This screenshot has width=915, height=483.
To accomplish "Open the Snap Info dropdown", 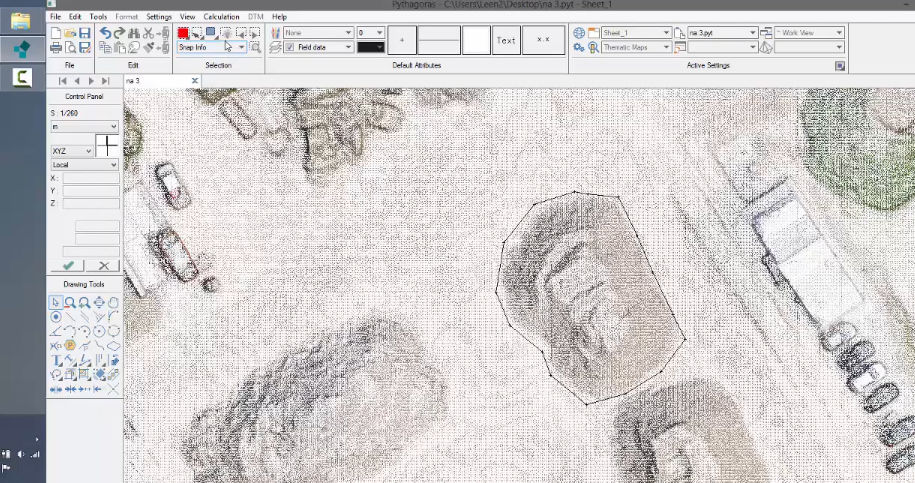I will (211, 47).
